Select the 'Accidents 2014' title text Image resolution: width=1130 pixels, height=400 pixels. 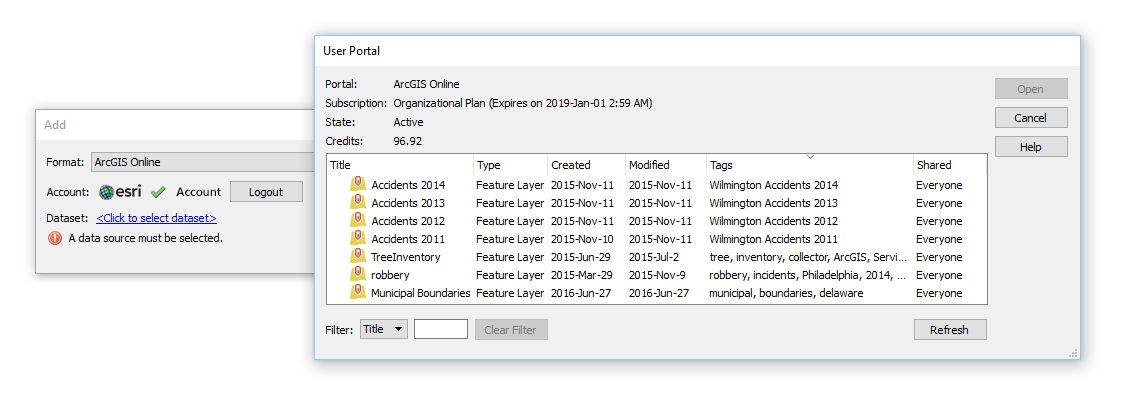click(x=408, y=185)
